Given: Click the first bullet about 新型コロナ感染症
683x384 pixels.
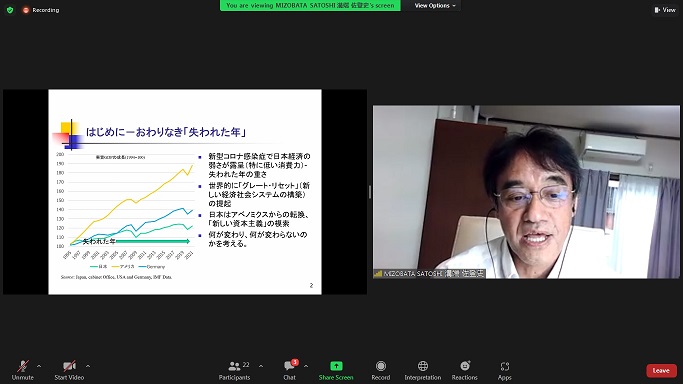Looking at the screenshot, I should pos(259,165).
